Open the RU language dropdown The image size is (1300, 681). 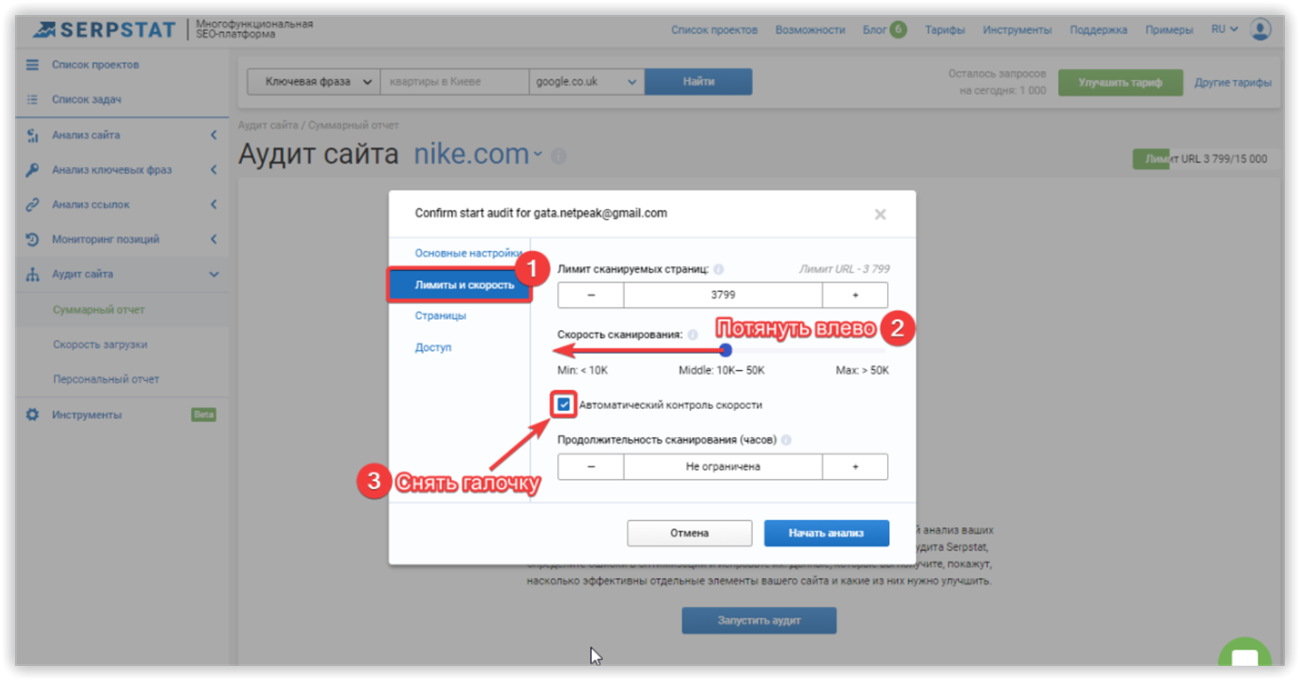[x=1224, y=30]
